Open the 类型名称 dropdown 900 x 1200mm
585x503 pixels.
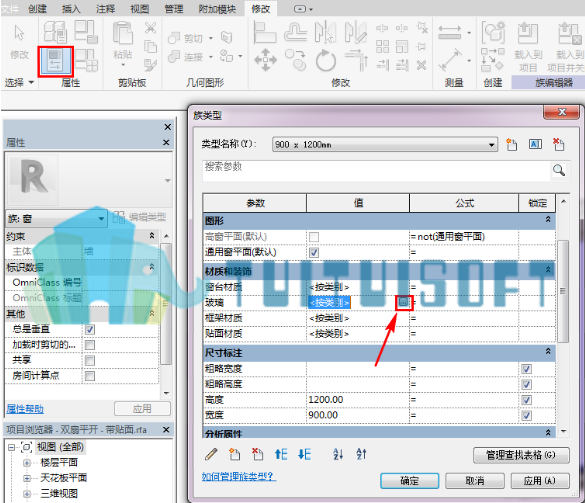(x=385, y=144)
